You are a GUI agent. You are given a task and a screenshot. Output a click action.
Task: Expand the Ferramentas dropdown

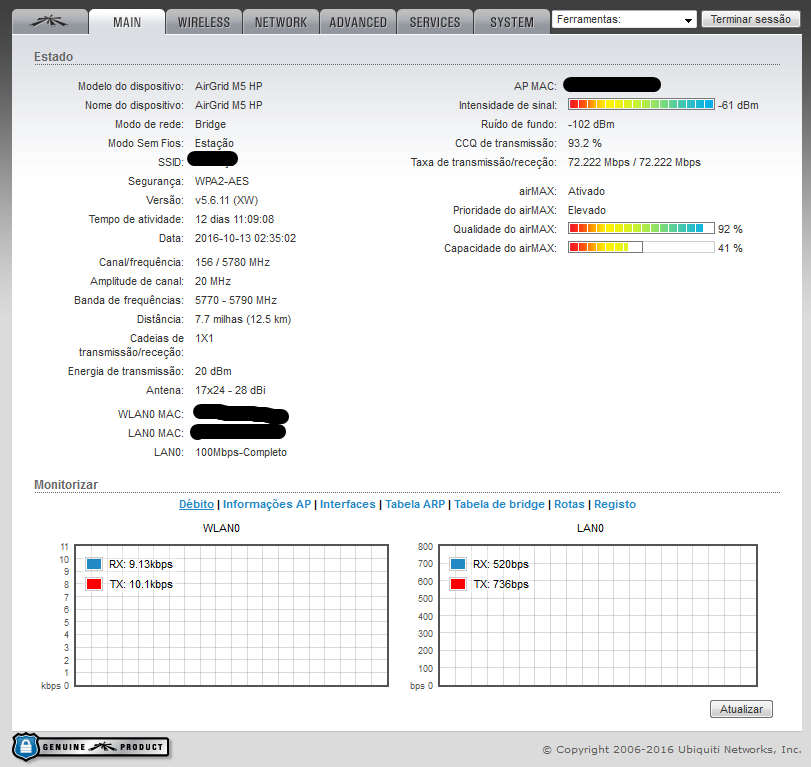624,20
